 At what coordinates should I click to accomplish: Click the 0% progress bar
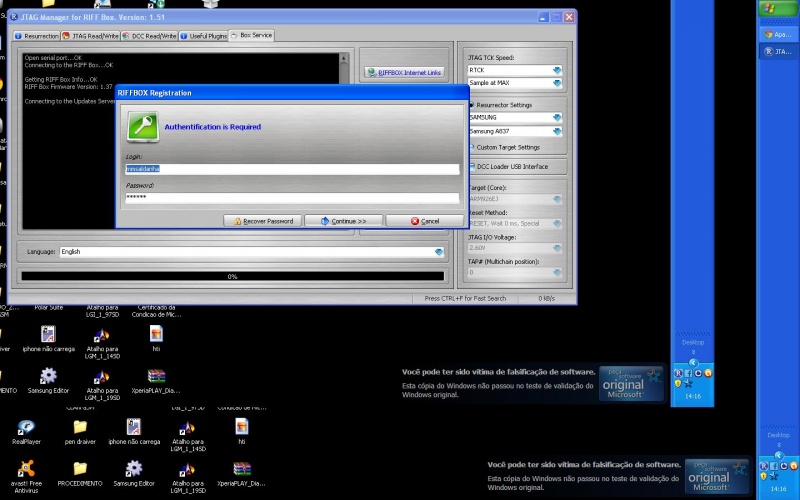coord(233,277)
